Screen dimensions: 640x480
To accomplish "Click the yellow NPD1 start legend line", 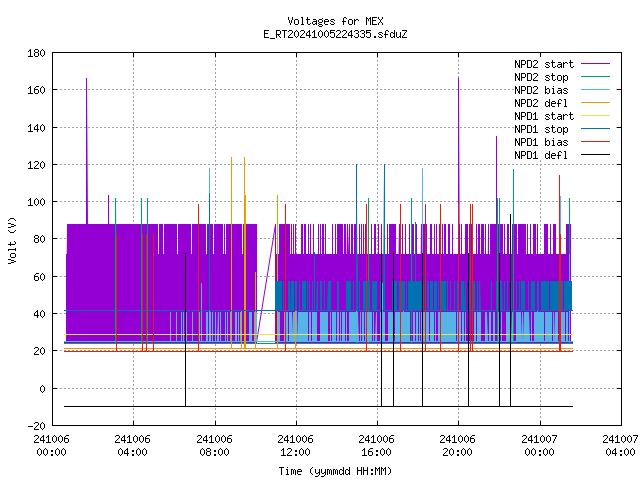I will click(595, 116).
